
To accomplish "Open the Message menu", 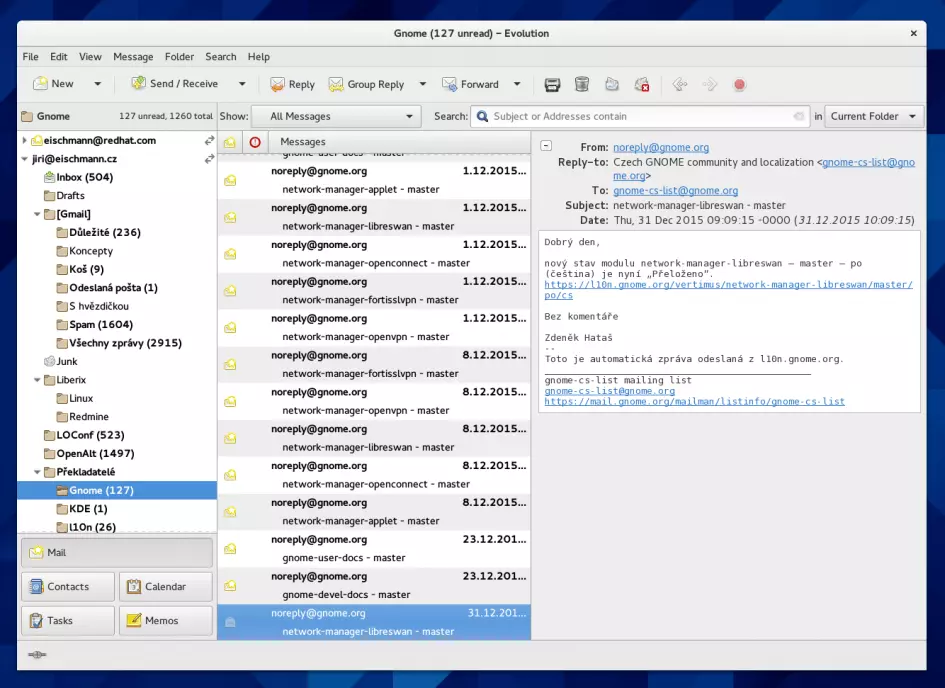I will (x=132, y=56).
